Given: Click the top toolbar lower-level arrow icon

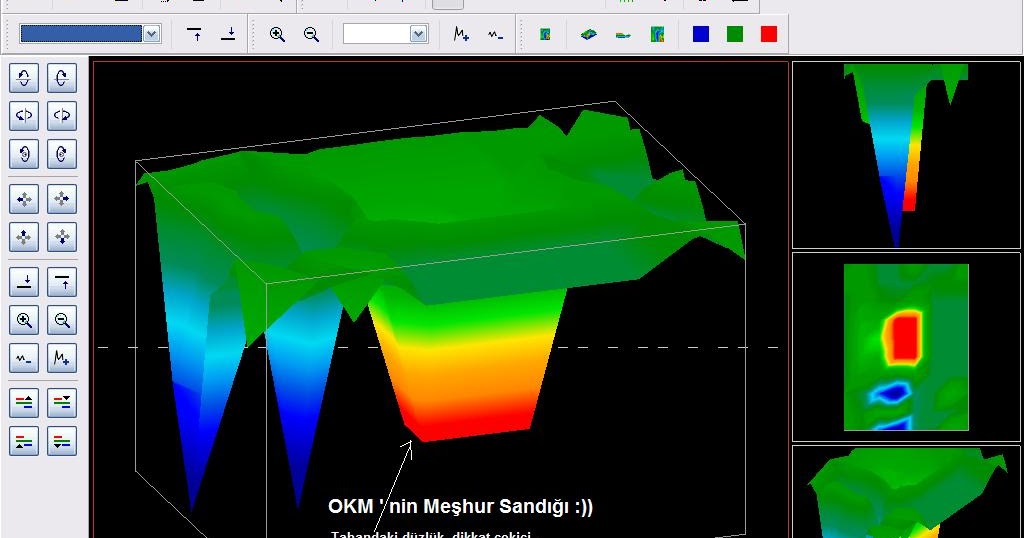Looking at the screenshot, I should point(228,34).
